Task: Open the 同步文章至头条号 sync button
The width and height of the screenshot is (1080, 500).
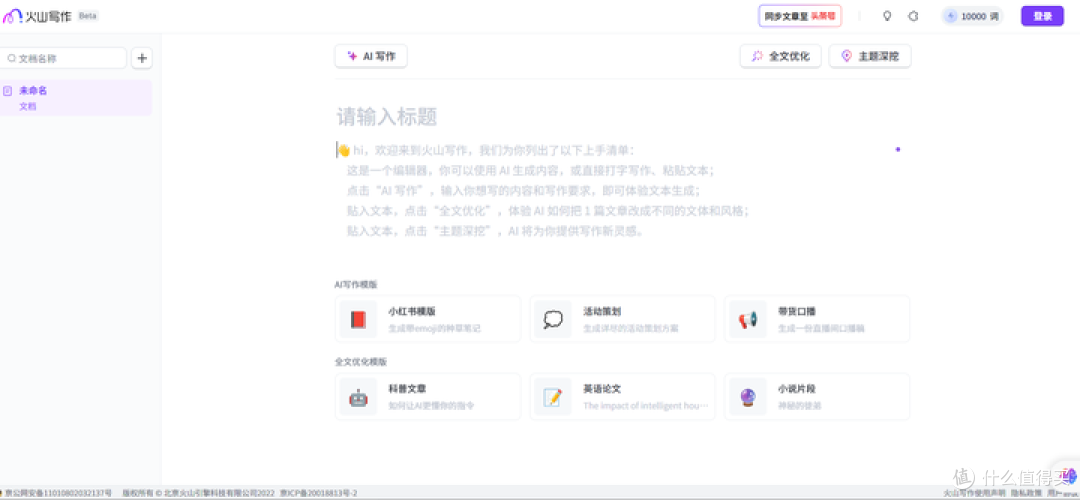Action: point(800,16)
